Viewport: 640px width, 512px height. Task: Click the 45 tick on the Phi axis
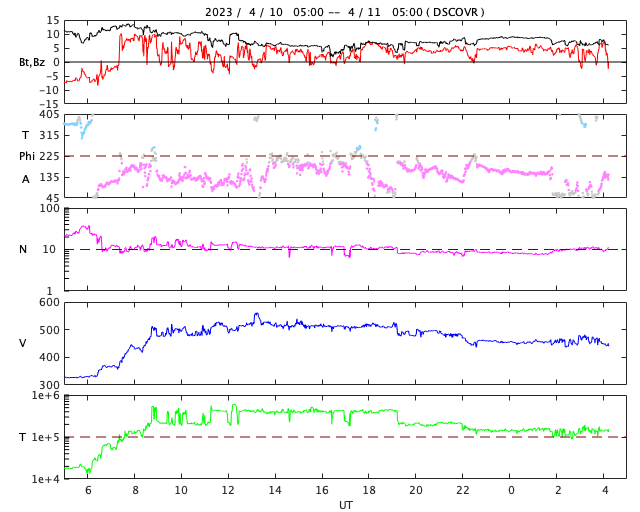pyautogui.click(x=52, y=197)
